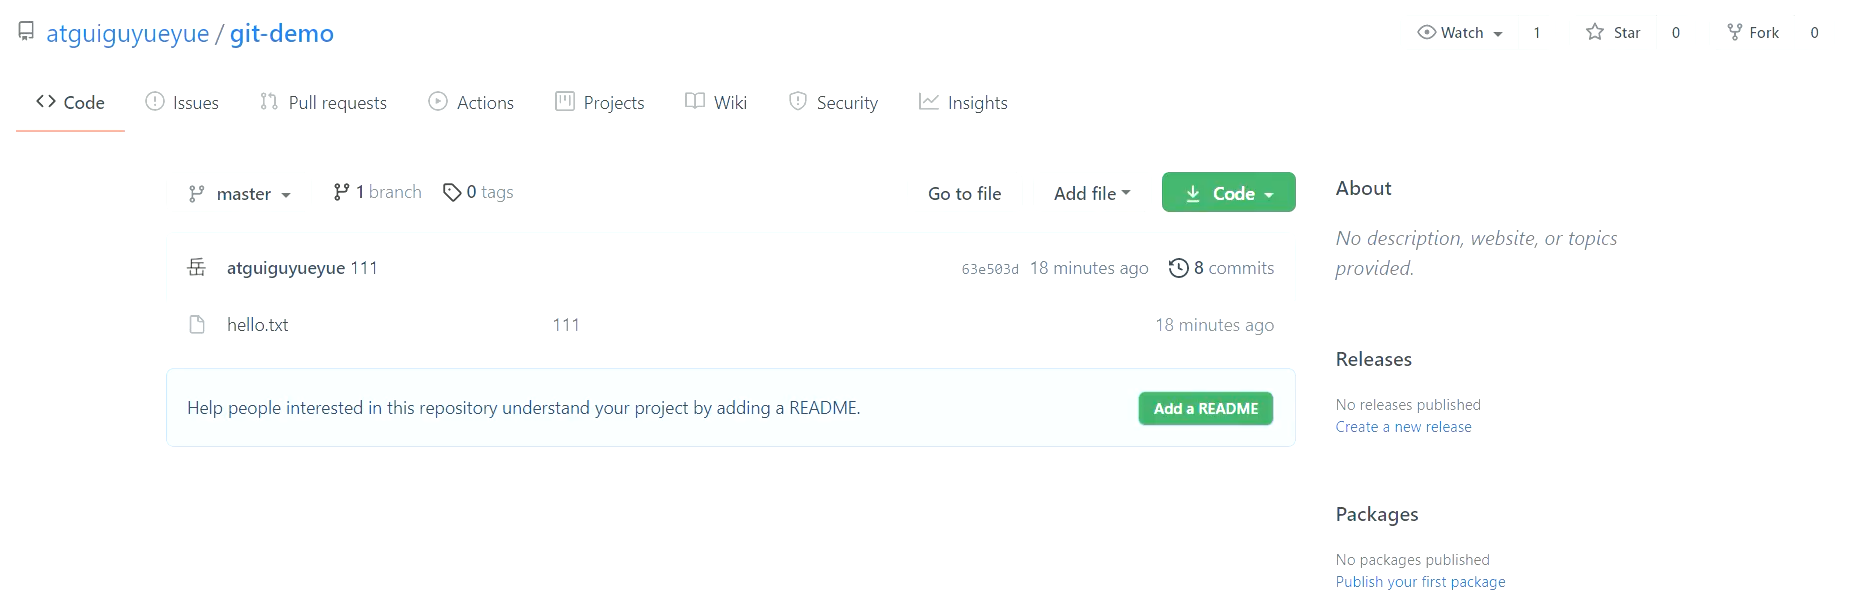Open the Watch notifications dropdown
This screenshot has height=605, width=1854.
1461,33
